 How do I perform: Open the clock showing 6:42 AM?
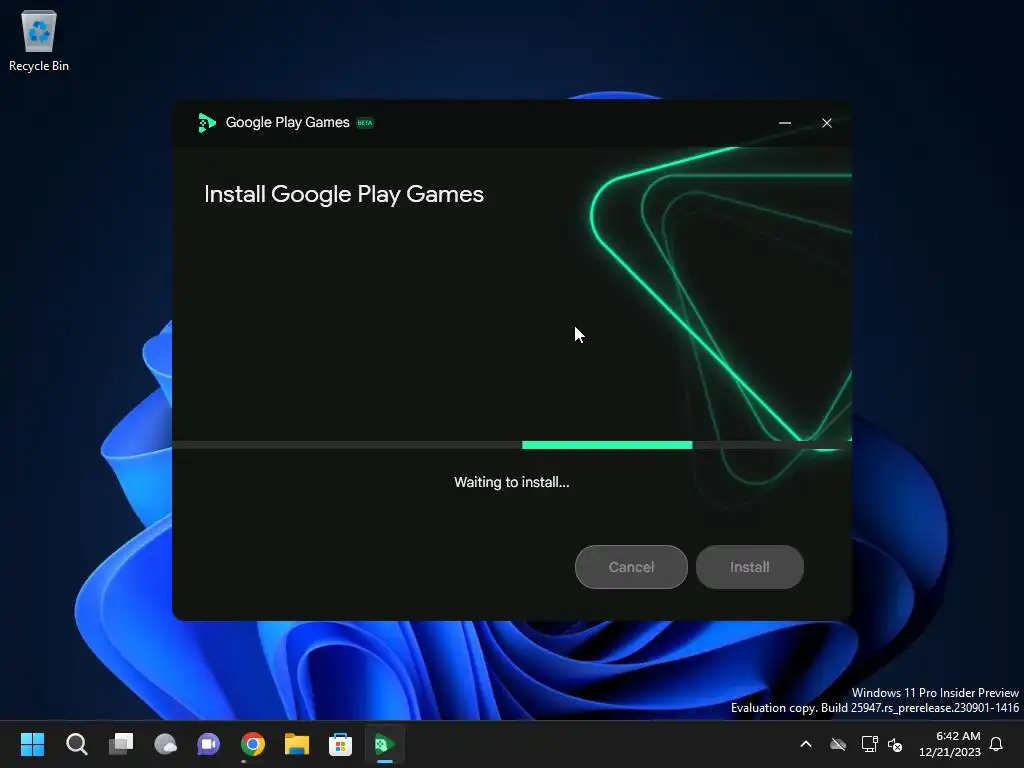pyautogui.click(x=950, y=744)
